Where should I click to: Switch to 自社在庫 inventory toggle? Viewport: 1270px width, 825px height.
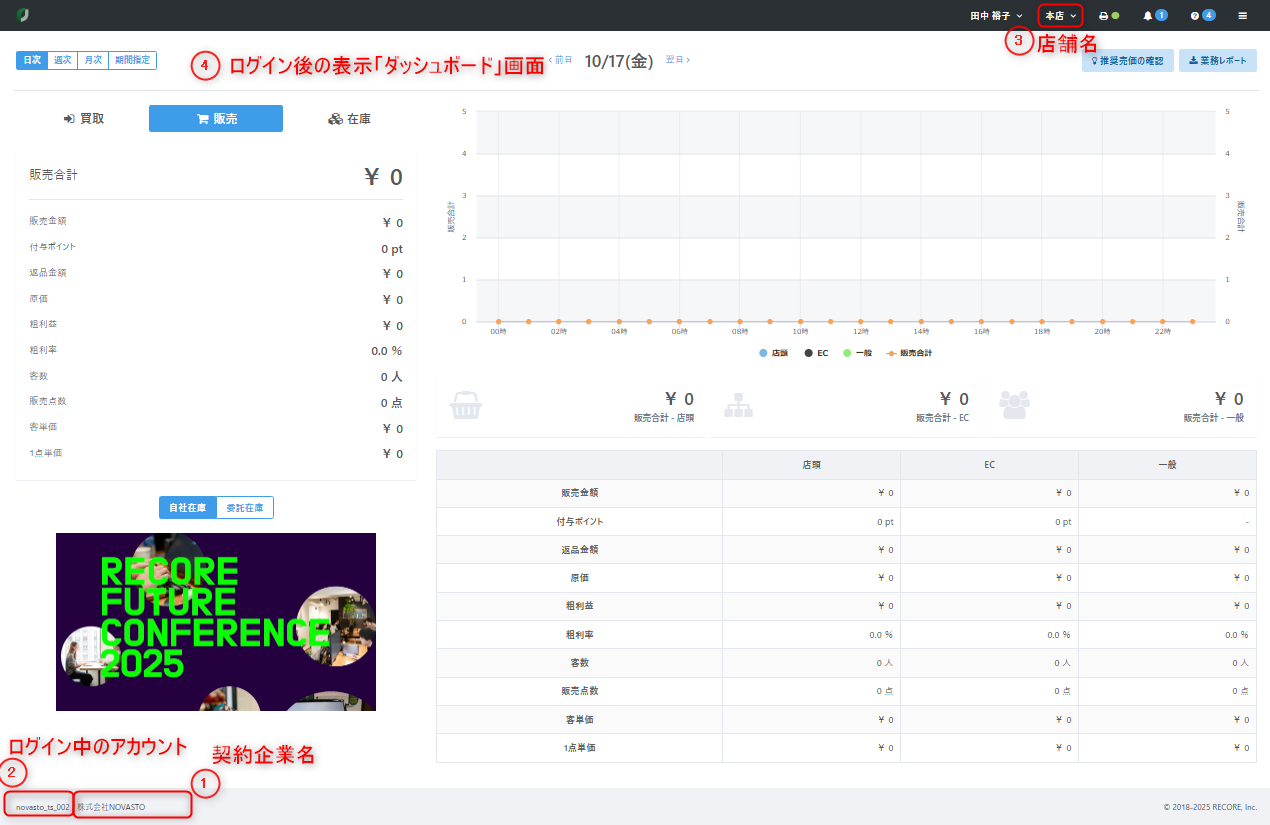pyautogui.click(x=187, y=508)
